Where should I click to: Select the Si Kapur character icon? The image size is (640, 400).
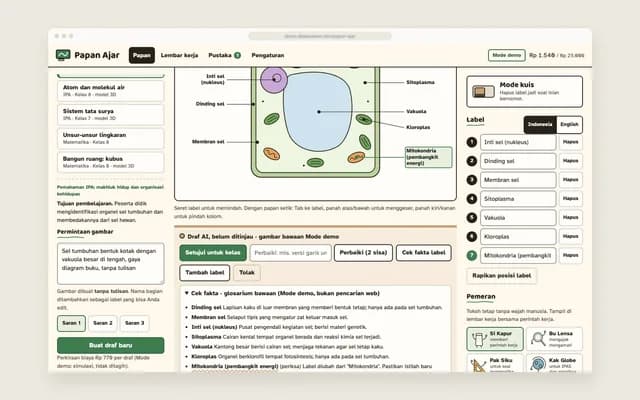coord(479,339)
